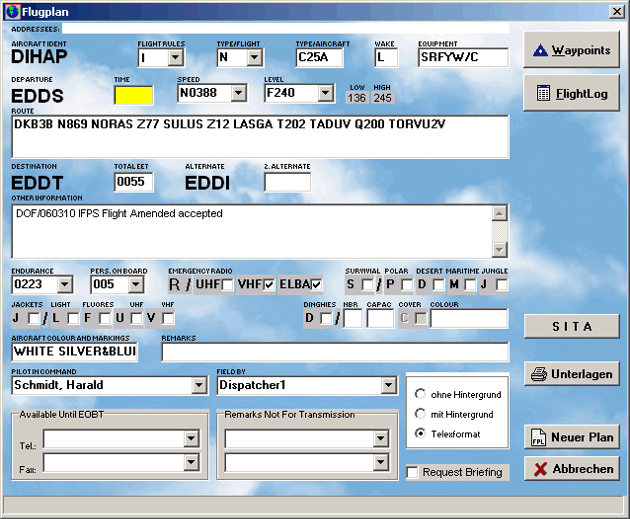Click the Remarks input field
The height and width of the screenshot is (519, 630).
pyautogui.click(x=333, y=352)
